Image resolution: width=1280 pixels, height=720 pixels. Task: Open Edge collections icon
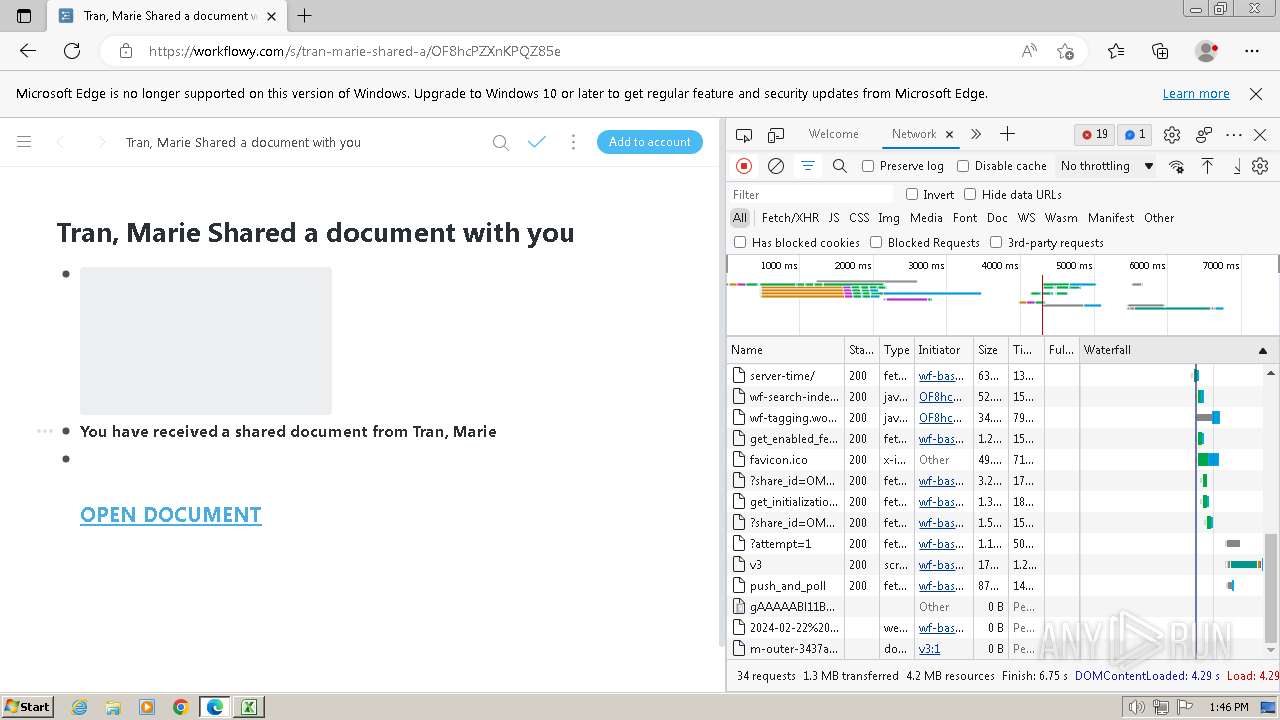(x=1160, y=51)
